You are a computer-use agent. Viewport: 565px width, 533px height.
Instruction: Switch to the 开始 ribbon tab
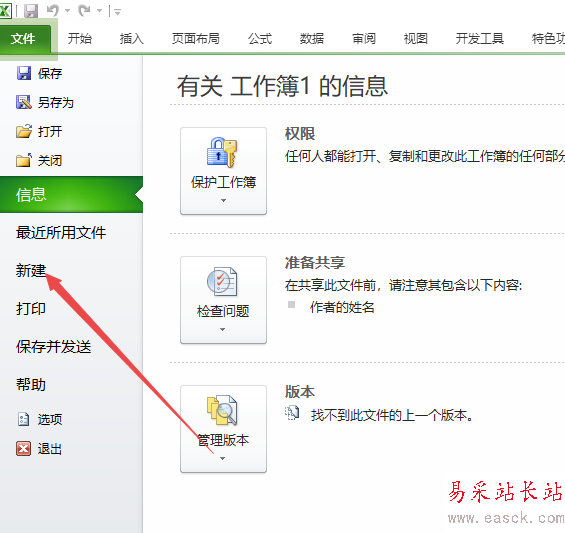click(x=80, y=38)
